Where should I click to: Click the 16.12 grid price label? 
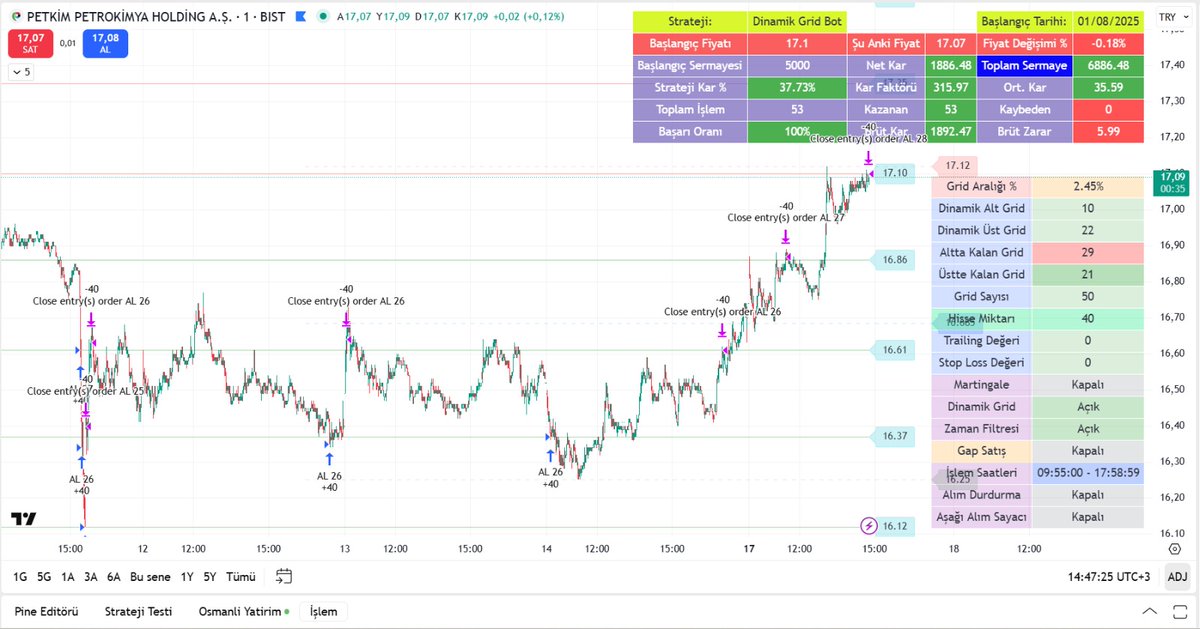tap(894, 526)
